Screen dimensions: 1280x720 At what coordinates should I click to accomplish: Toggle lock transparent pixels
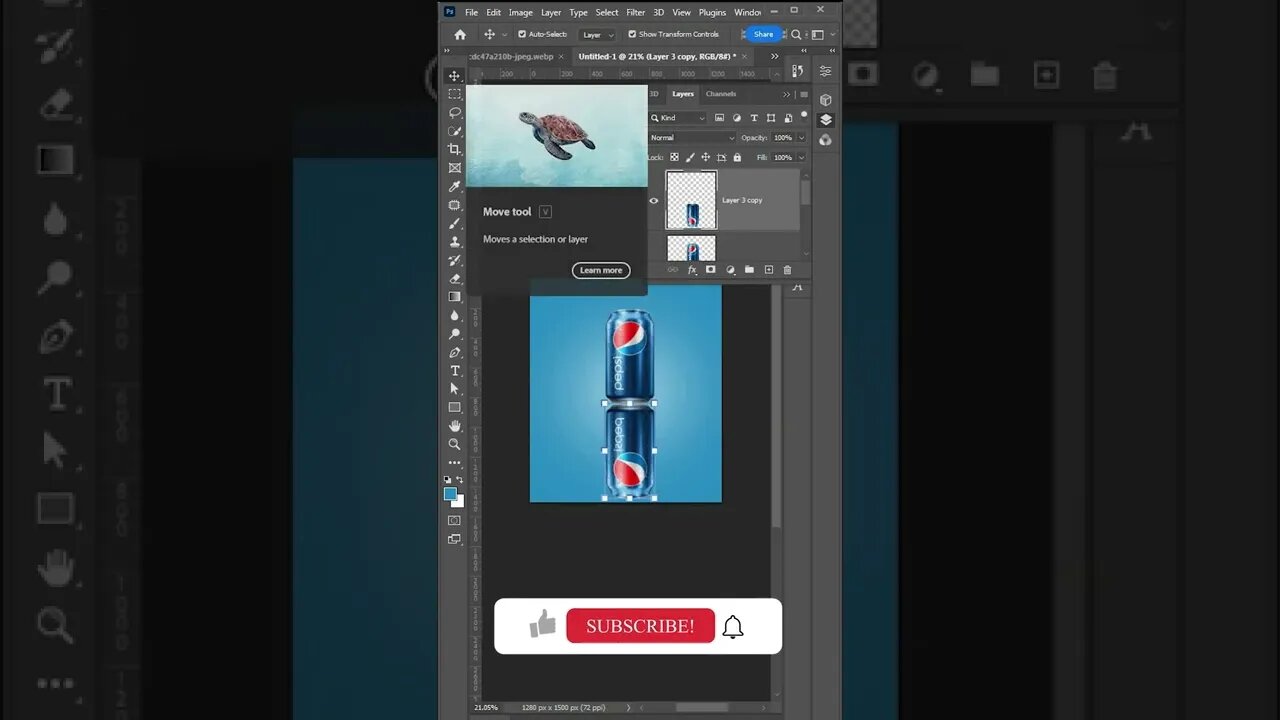(674, 157)
